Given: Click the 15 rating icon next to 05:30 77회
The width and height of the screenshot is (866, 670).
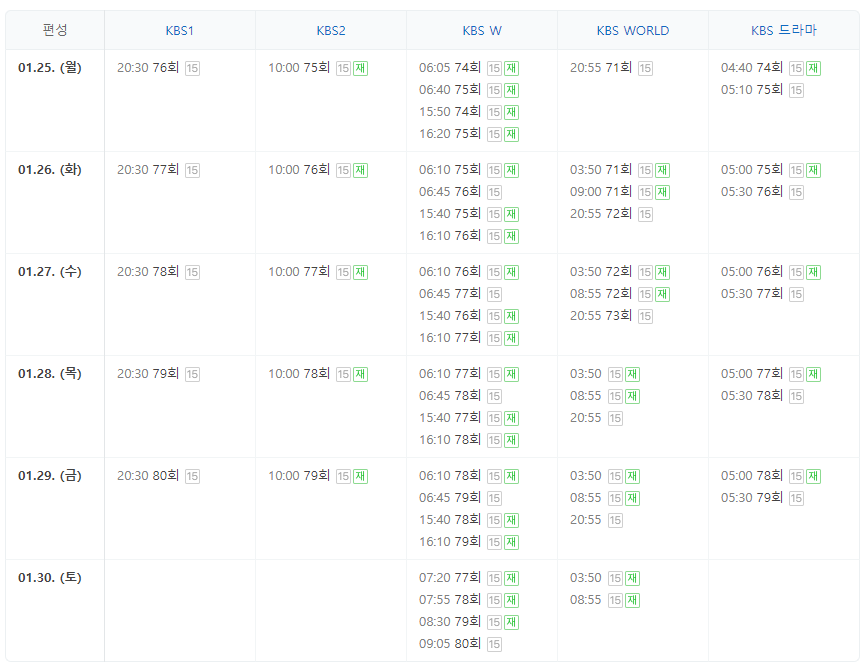Looking at the screenshot, I should coord(796,294).
